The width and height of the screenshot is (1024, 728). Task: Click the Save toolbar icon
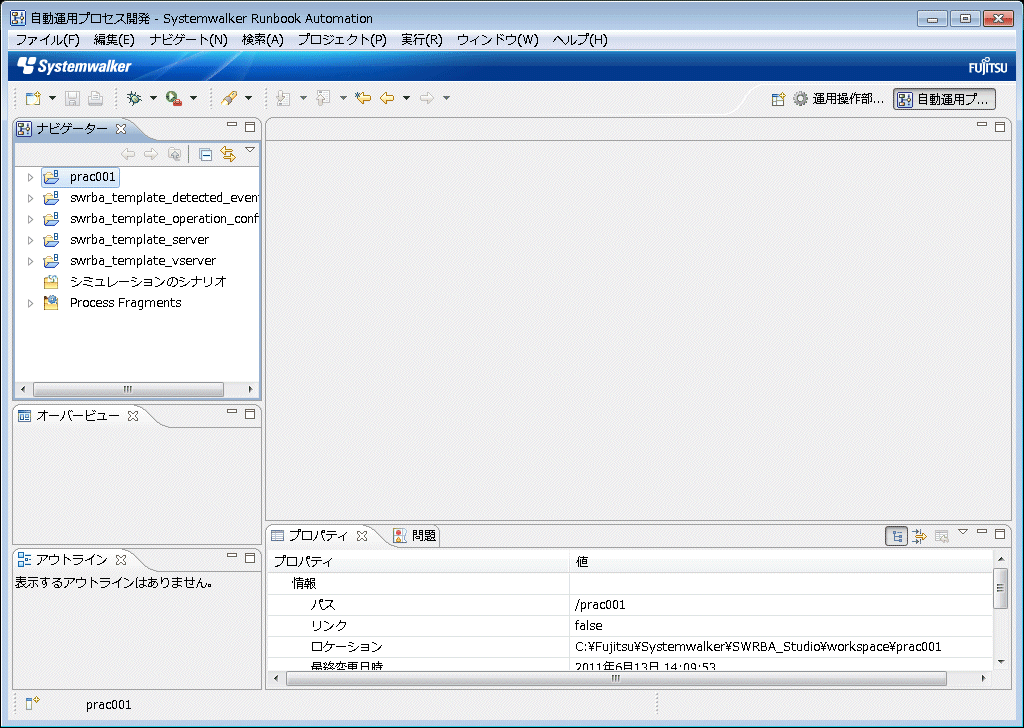72,98
